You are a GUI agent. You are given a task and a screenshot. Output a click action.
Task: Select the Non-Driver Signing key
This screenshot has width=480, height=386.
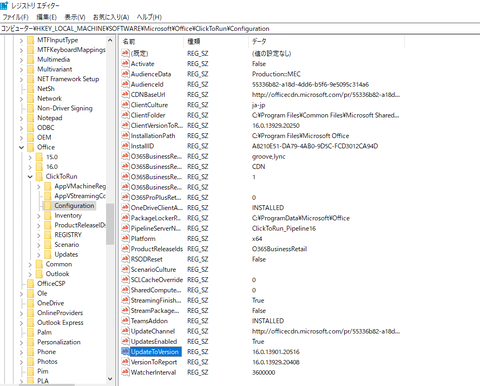(x=65, y=108)
